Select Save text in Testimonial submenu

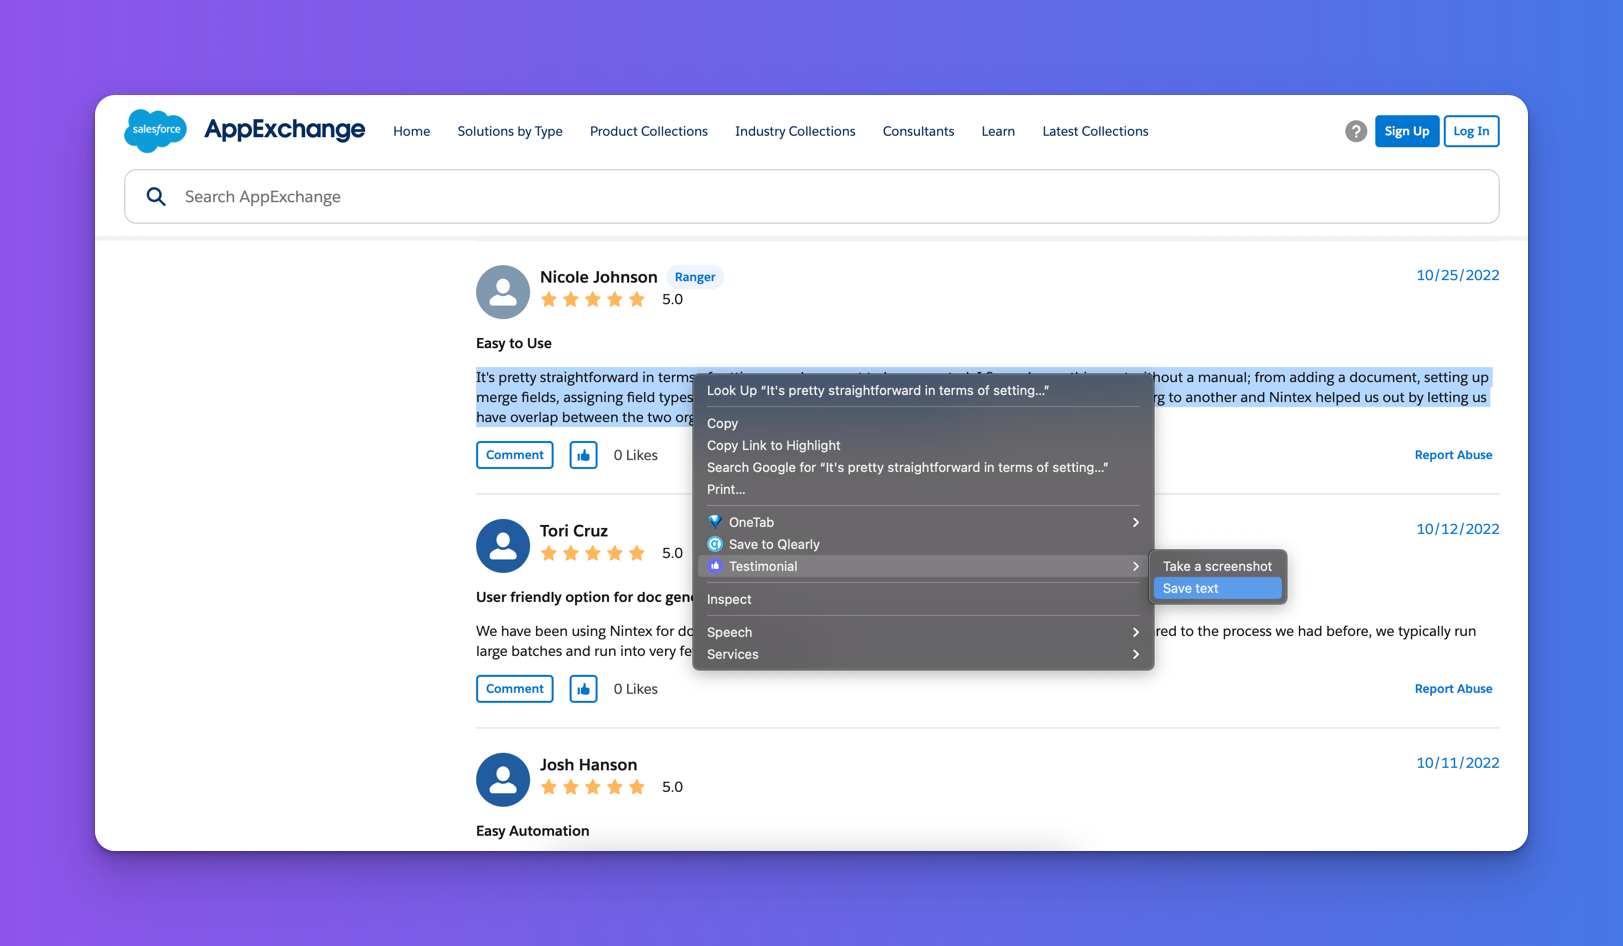point(1217,588)
